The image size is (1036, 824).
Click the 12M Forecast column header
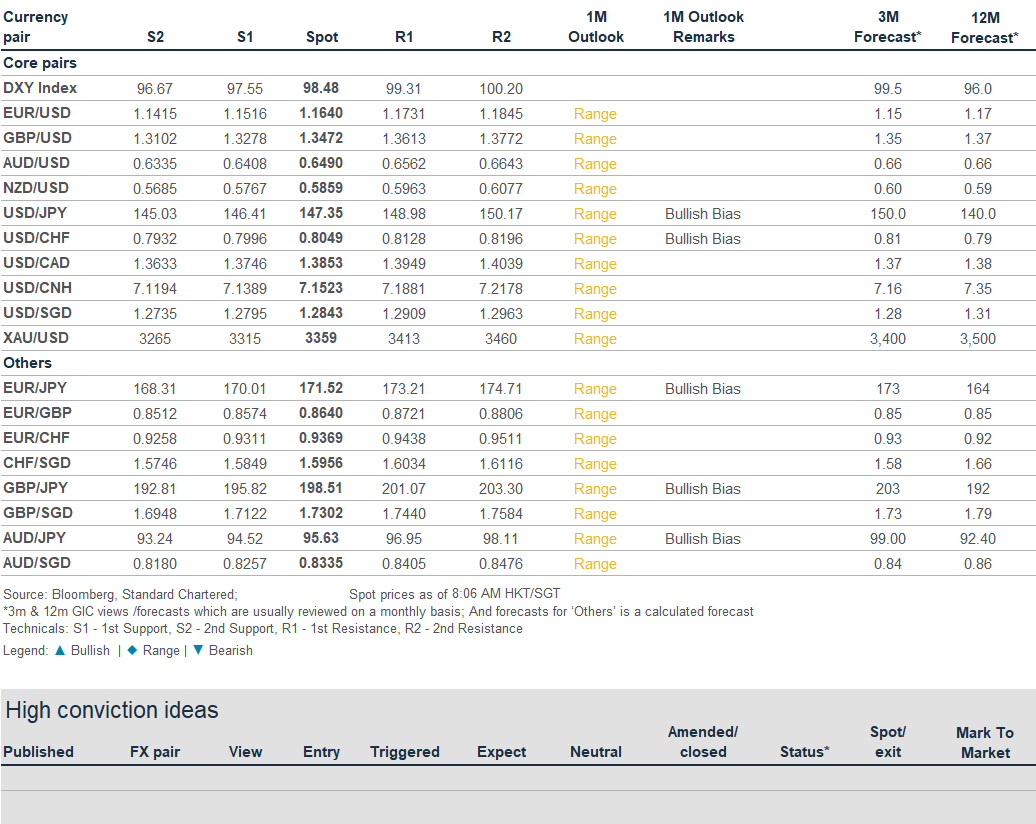point(984,28)
